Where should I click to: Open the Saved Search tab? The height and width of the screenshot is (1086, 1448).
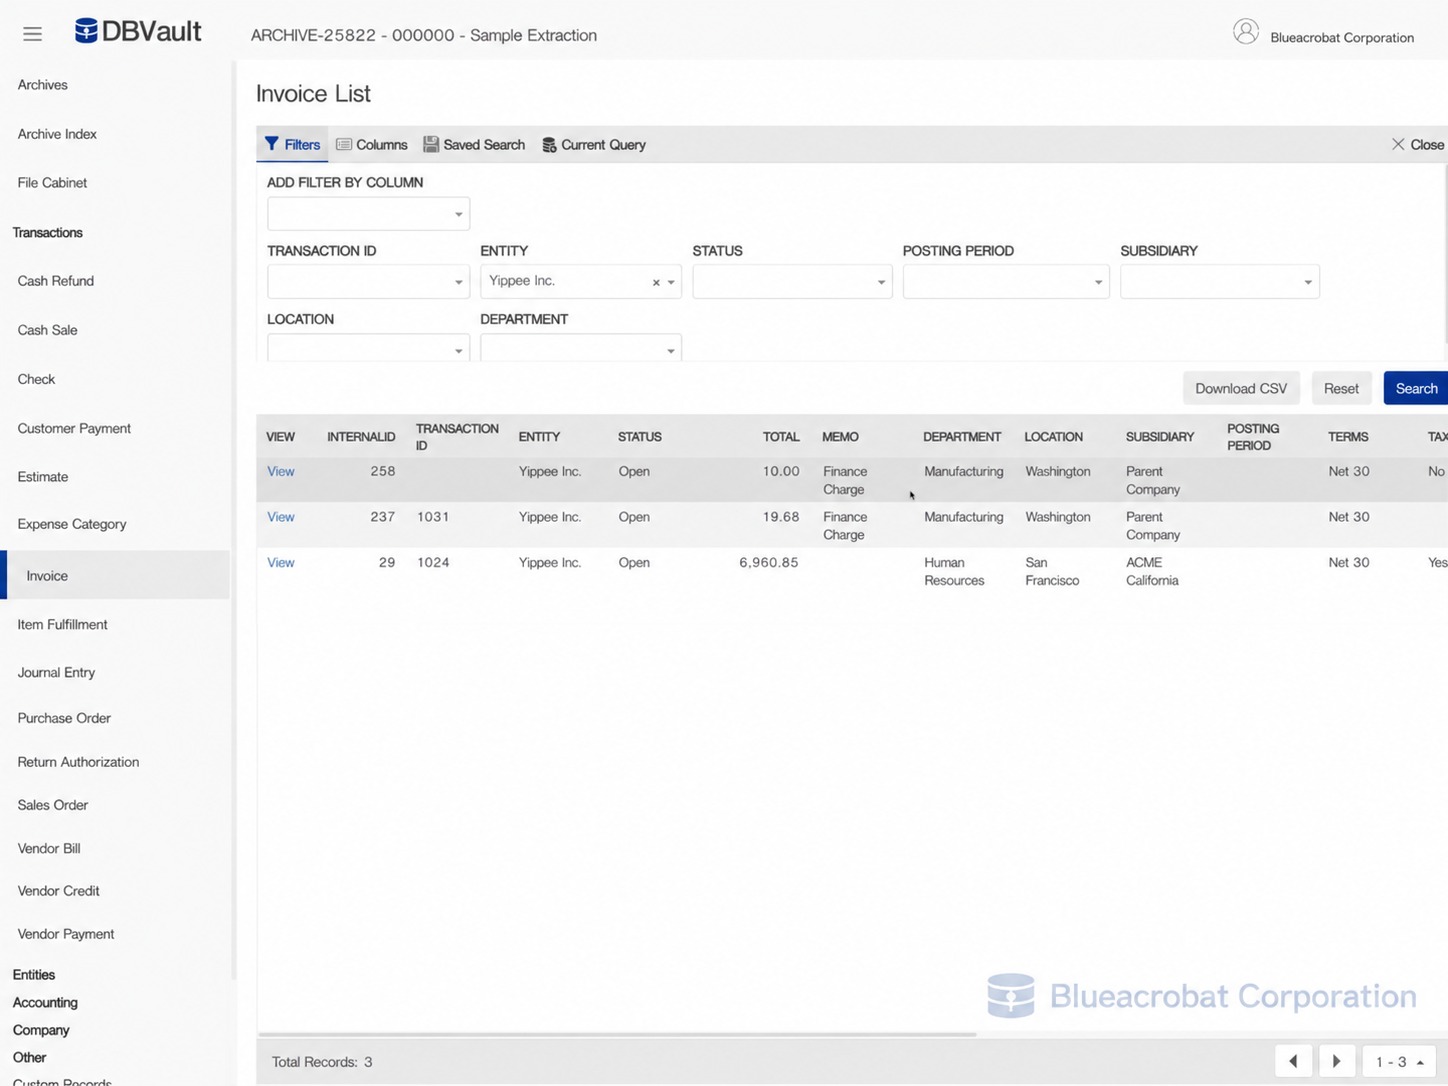point(474,144)
